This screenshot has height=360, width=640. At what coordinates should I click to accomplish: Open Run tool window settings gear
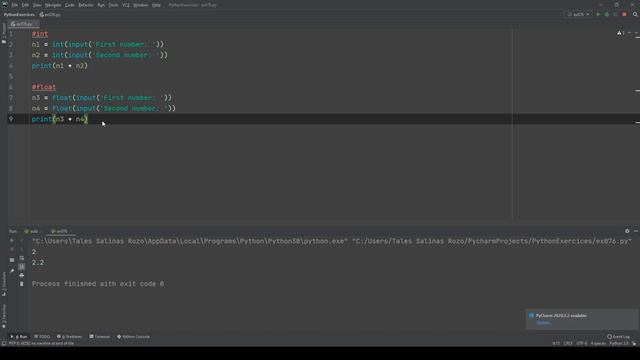click(627, 231)
